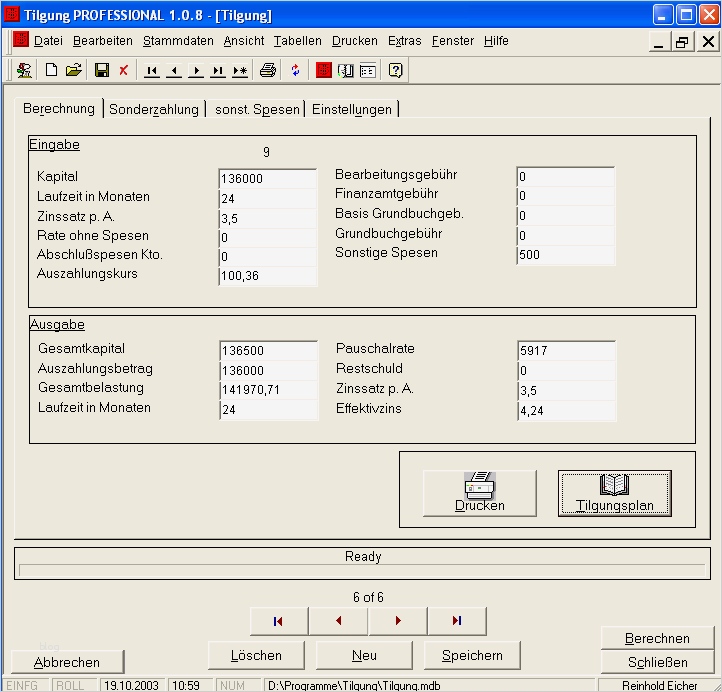Open file with the folder toolbar icon
The image size is (722, 692).
click(74, 70)
